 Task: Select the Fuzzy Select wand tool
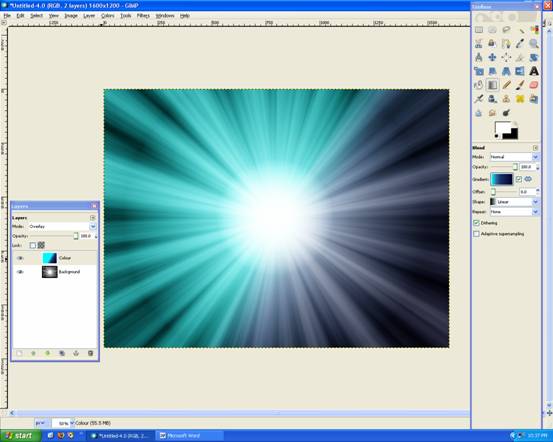[520, 30]
